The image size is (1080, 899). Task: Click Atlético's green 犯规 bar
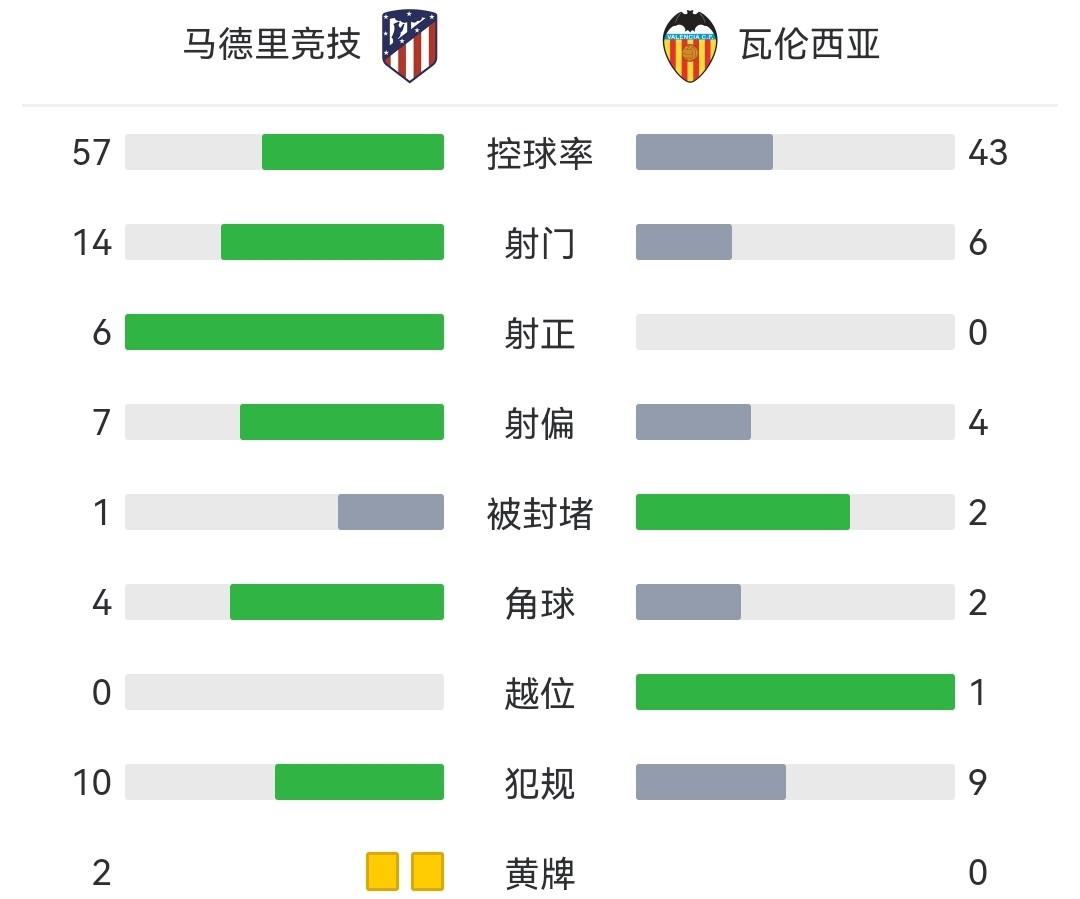(x=359, y=782)
